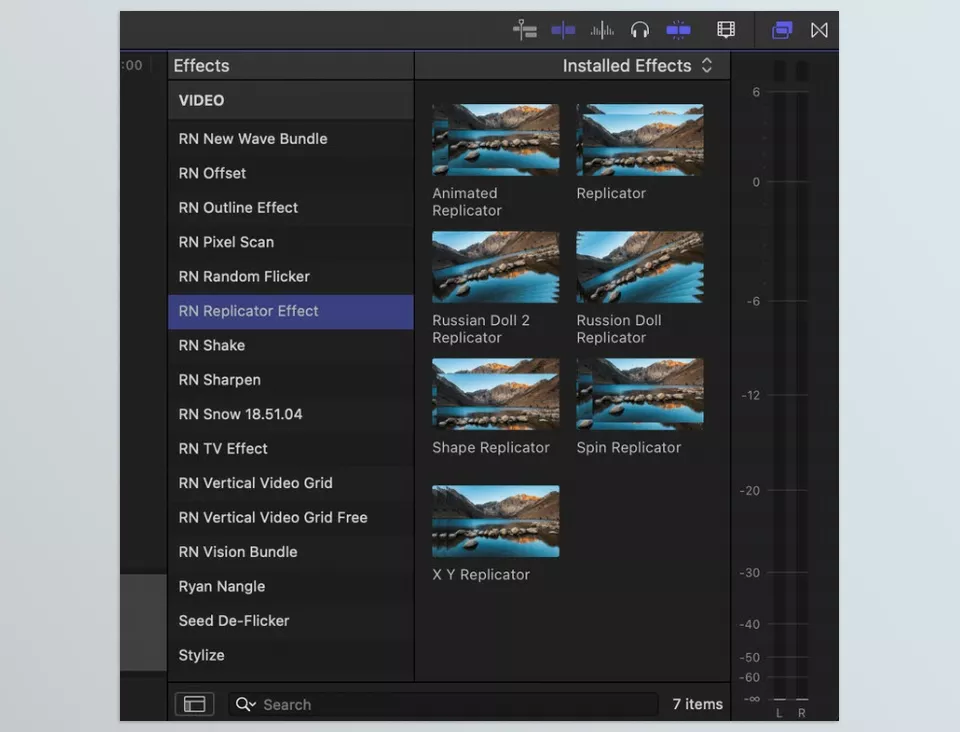Select RN Replicator Effect category

(x=291, y=311)
